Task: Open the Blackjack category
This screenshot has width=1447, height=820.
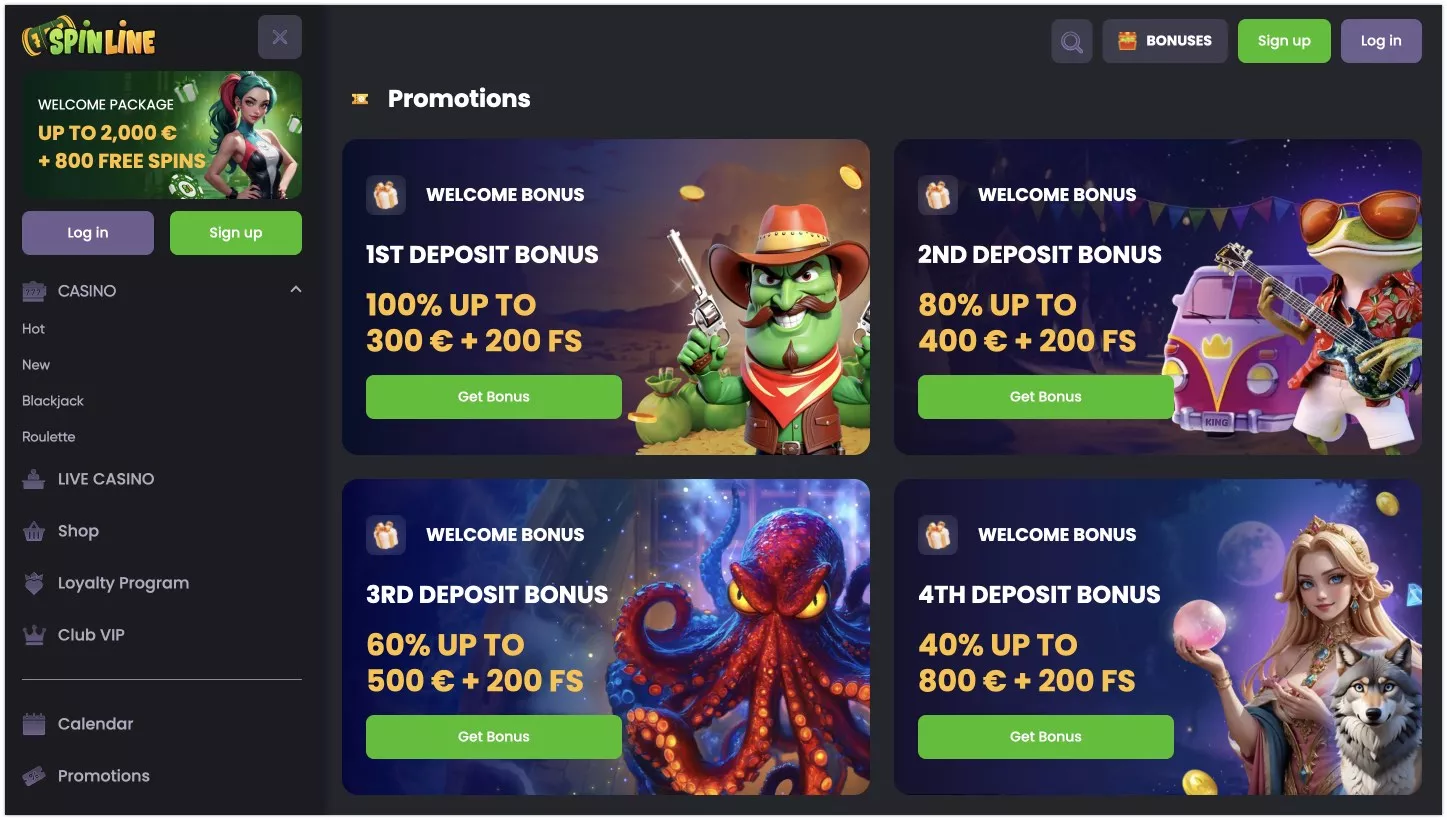Action: (x=53, y=401)
